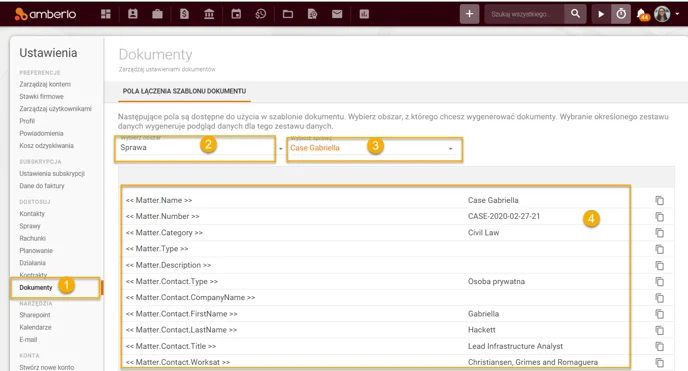The width and height of the screenshot is (688, 371).
Task: Open Sharepoint tools settings
Action: point(35,315)
